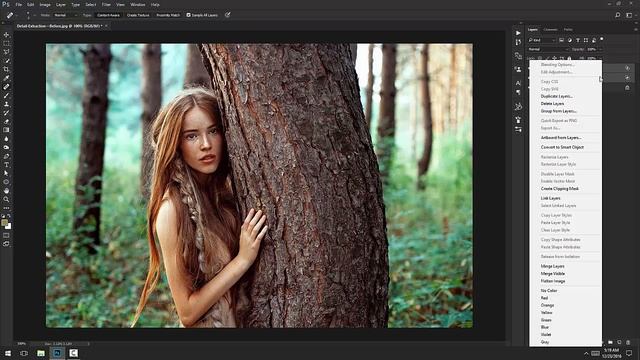Screen dimensions: 640x360
Task: Choose Red label color in context menu
Action: click(x=544, y=298)
